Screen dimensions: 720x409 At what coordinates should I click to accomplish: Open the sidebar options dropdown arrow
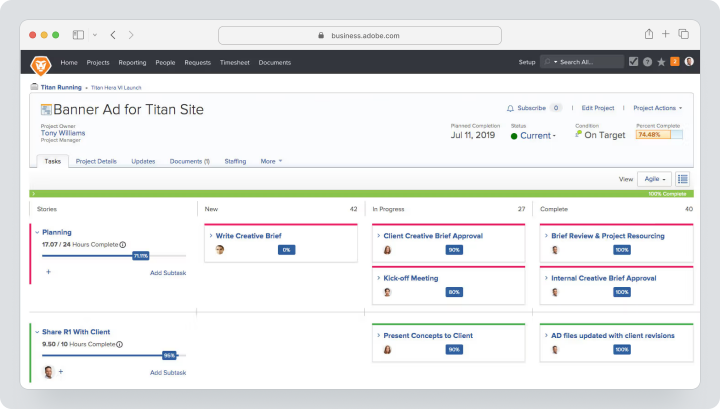(95, 35)
